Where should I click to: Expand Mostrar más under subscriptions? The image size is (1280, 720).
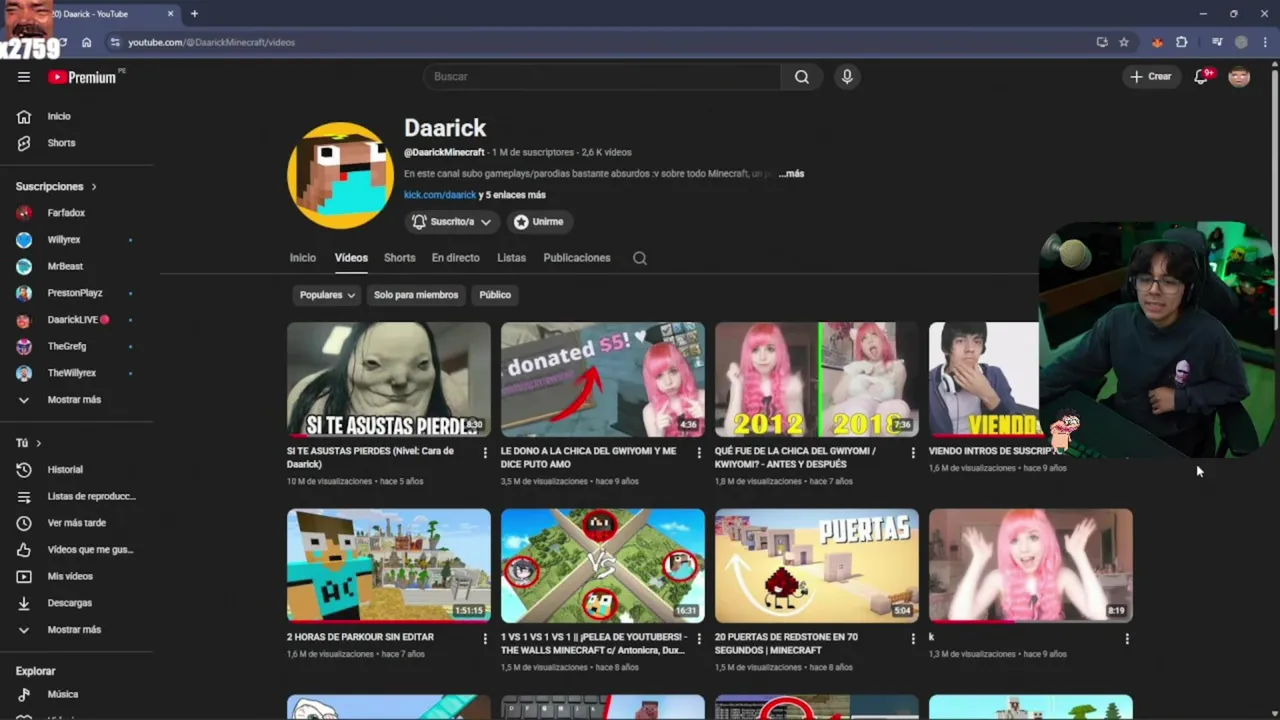[x=76, y=400]
